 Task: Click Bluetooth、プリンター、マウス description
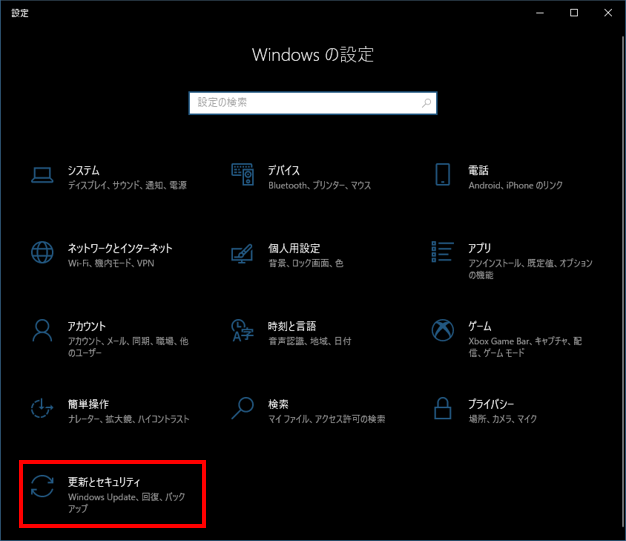coord(320,185)
